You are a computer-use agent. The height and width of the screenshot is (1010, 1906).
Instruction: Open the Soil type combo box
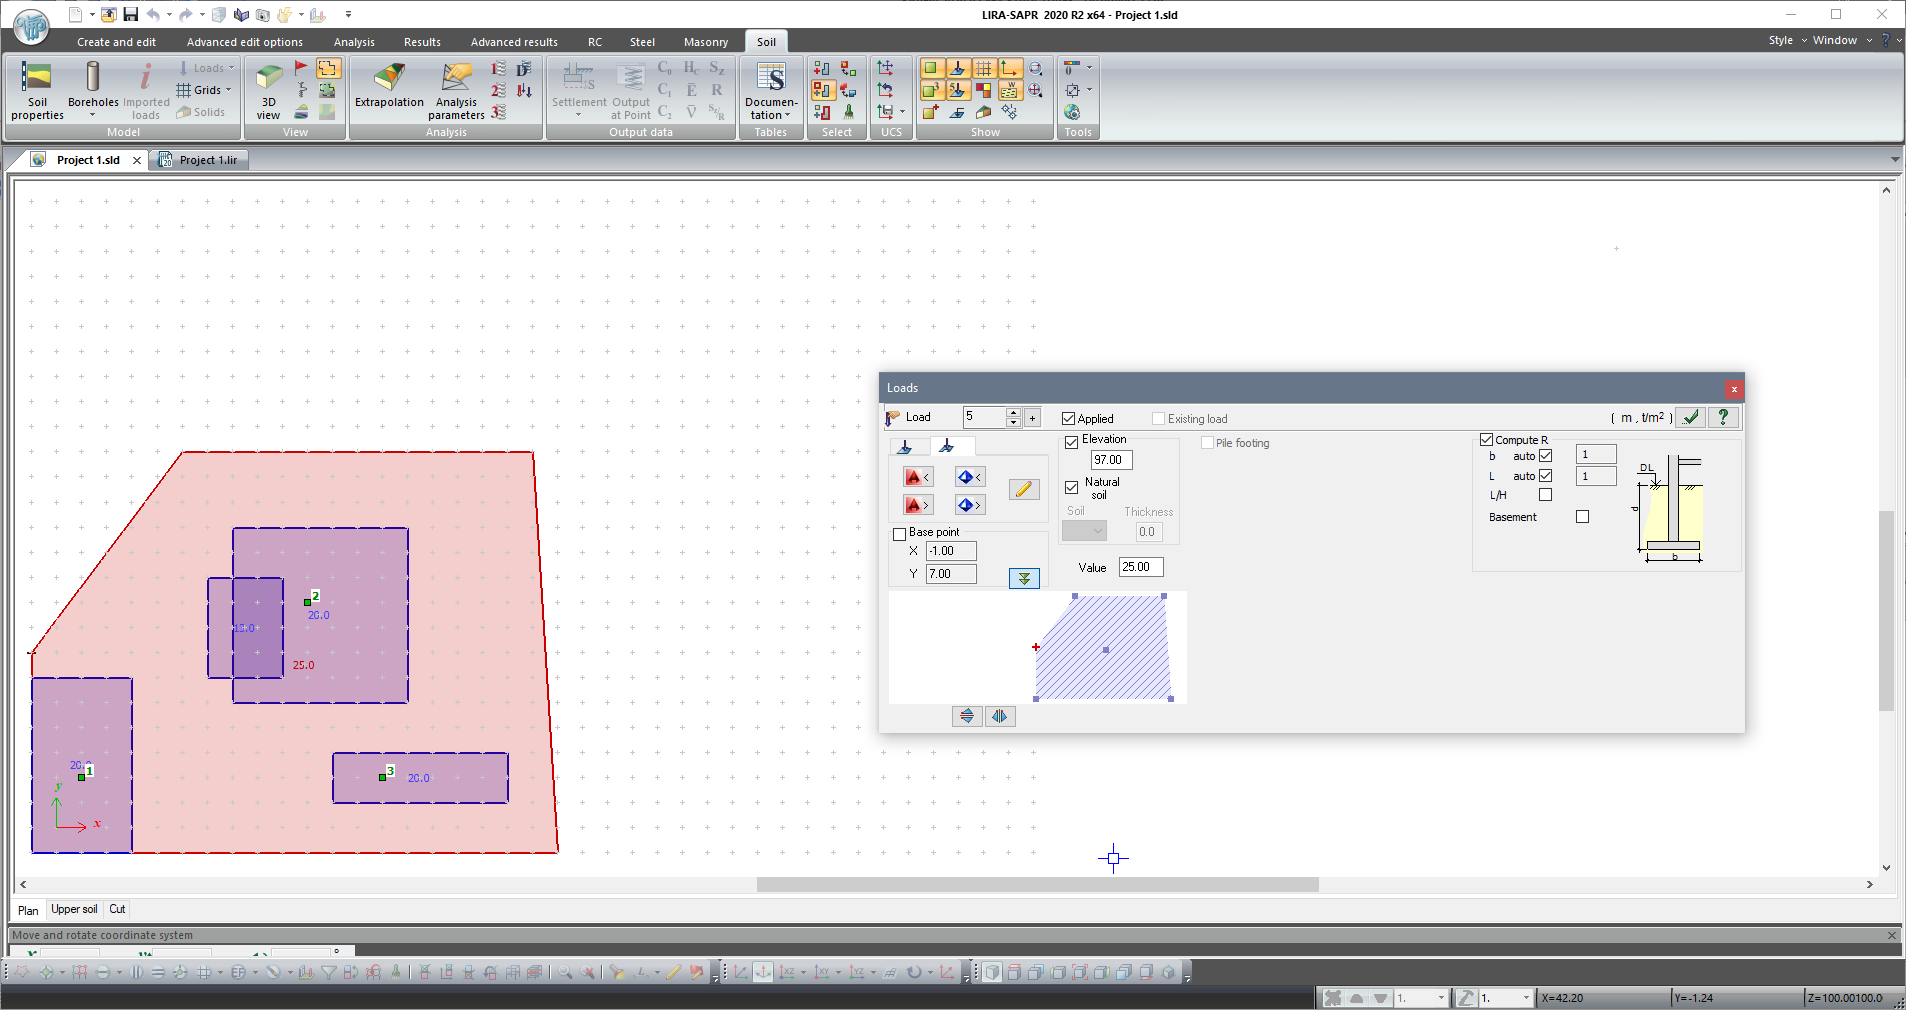pyautogui.click(x=1084, y=532)
